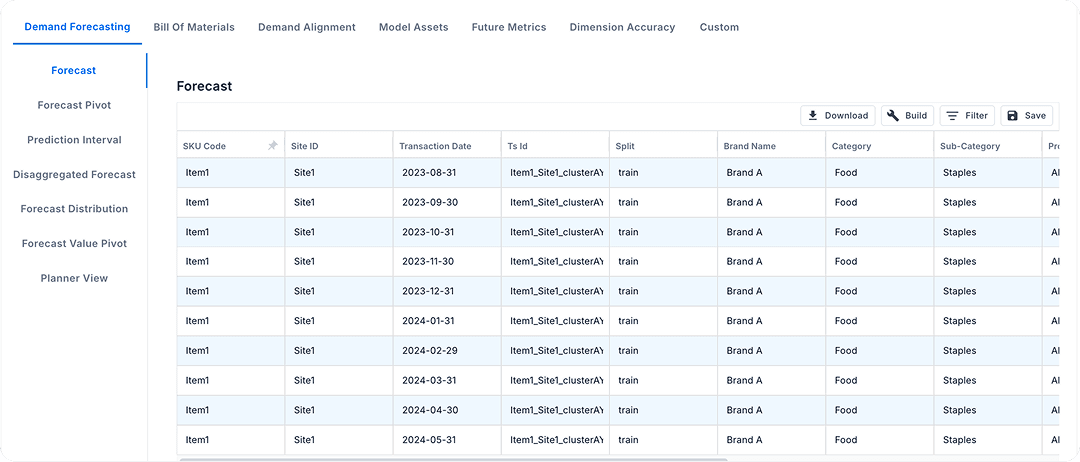Open the Planner View sidebar item
The image size is (1080, 462).
[74, 278]
